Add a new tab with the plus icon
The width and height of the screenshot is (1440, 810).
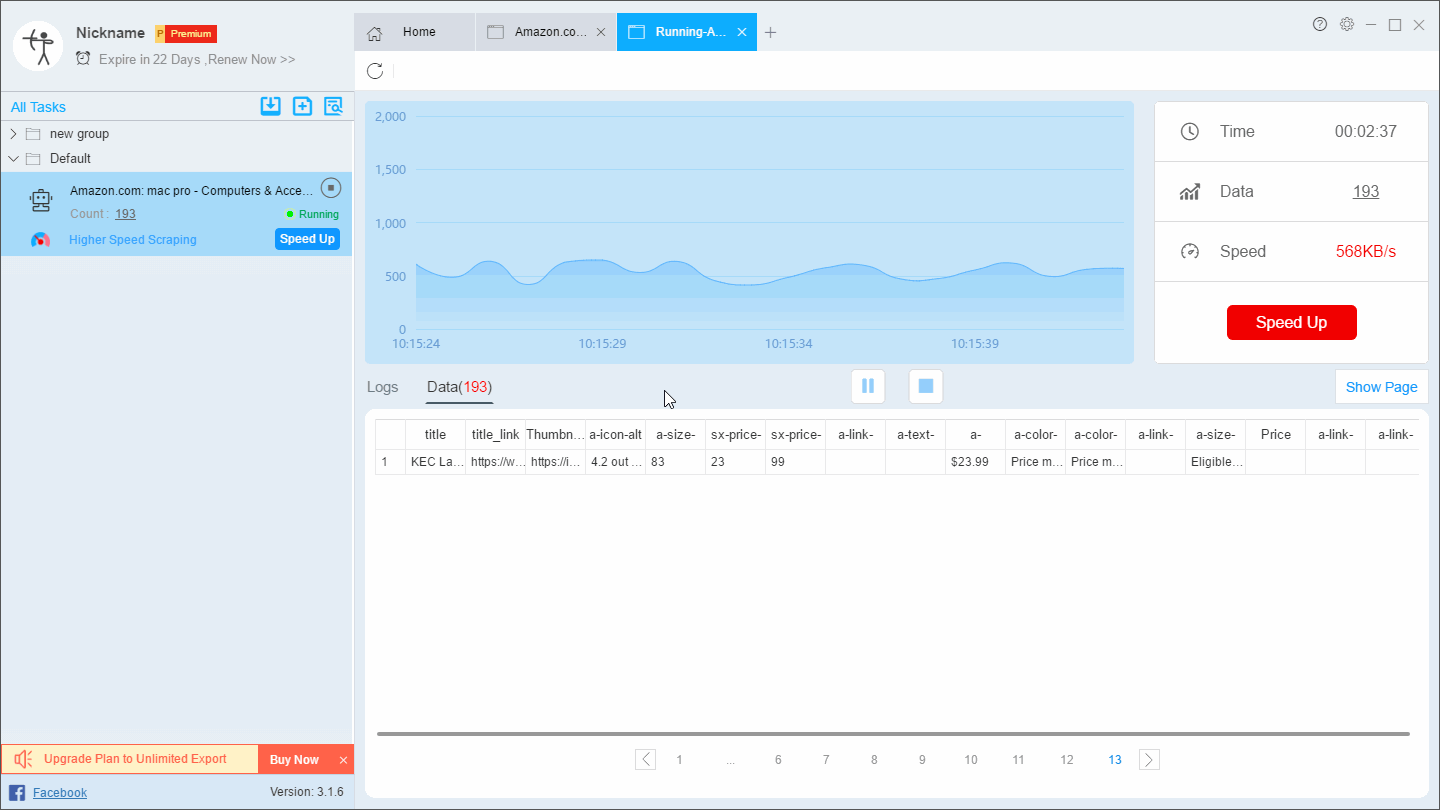coord(770,32)
